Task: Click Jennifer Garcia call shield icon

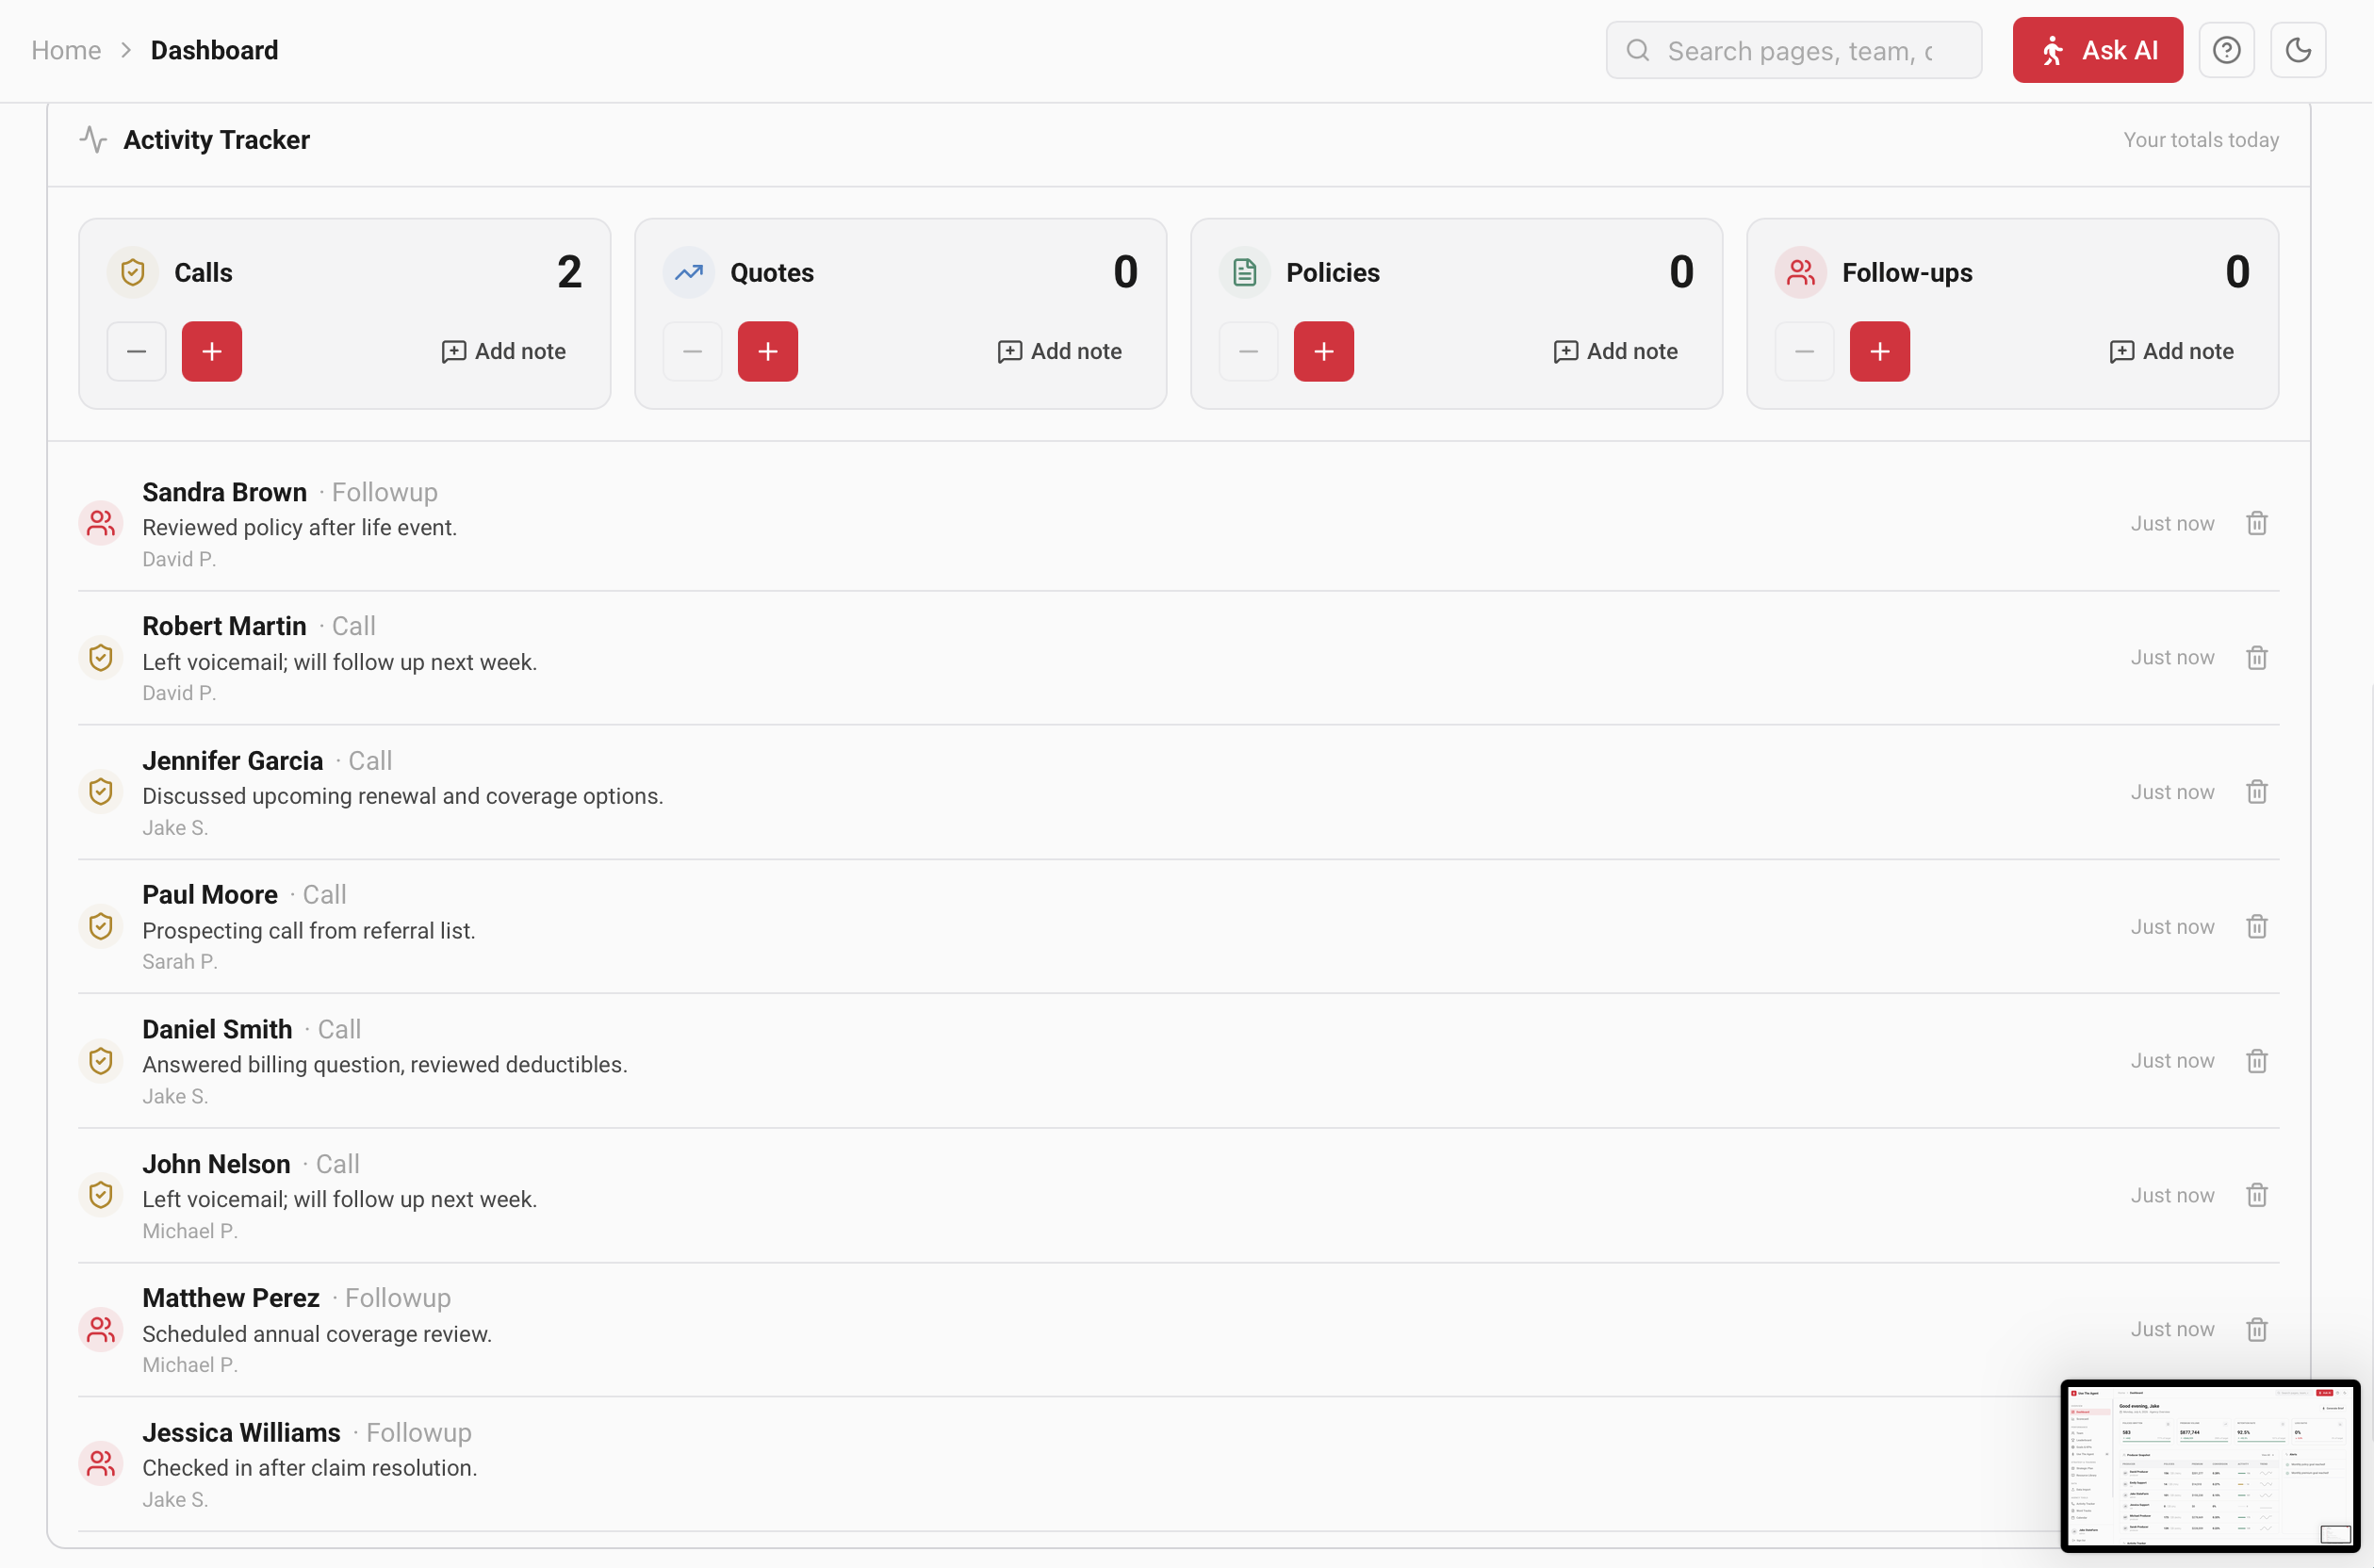Action: (x=101, y=792)
